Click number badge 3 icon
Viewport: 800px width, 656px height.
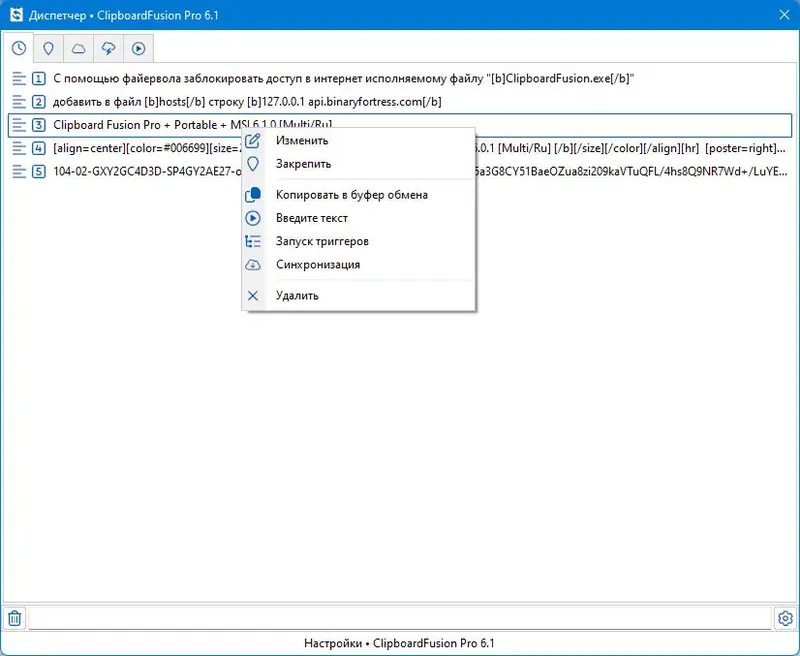coord(39,125)
